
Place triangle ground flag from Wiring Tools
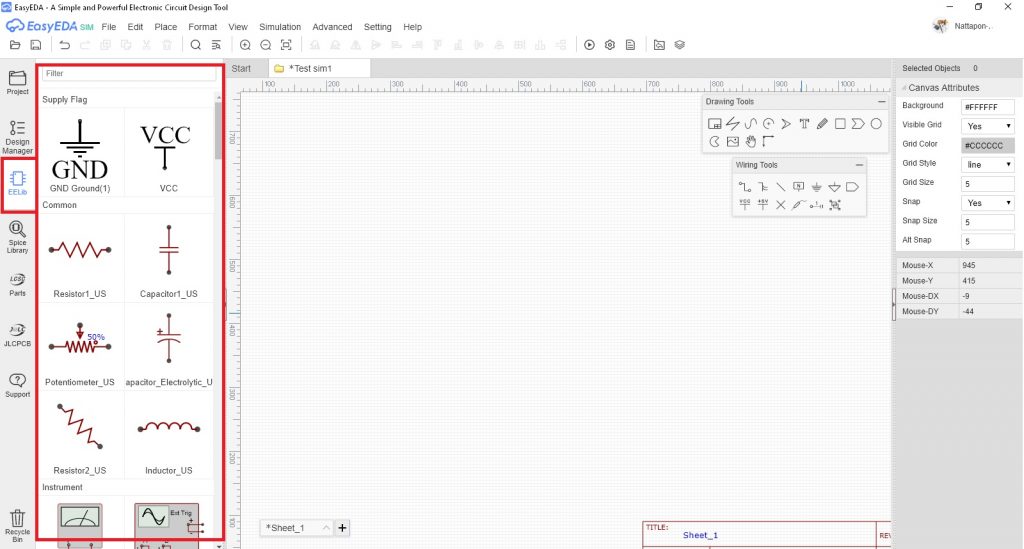tap(834, 187)
